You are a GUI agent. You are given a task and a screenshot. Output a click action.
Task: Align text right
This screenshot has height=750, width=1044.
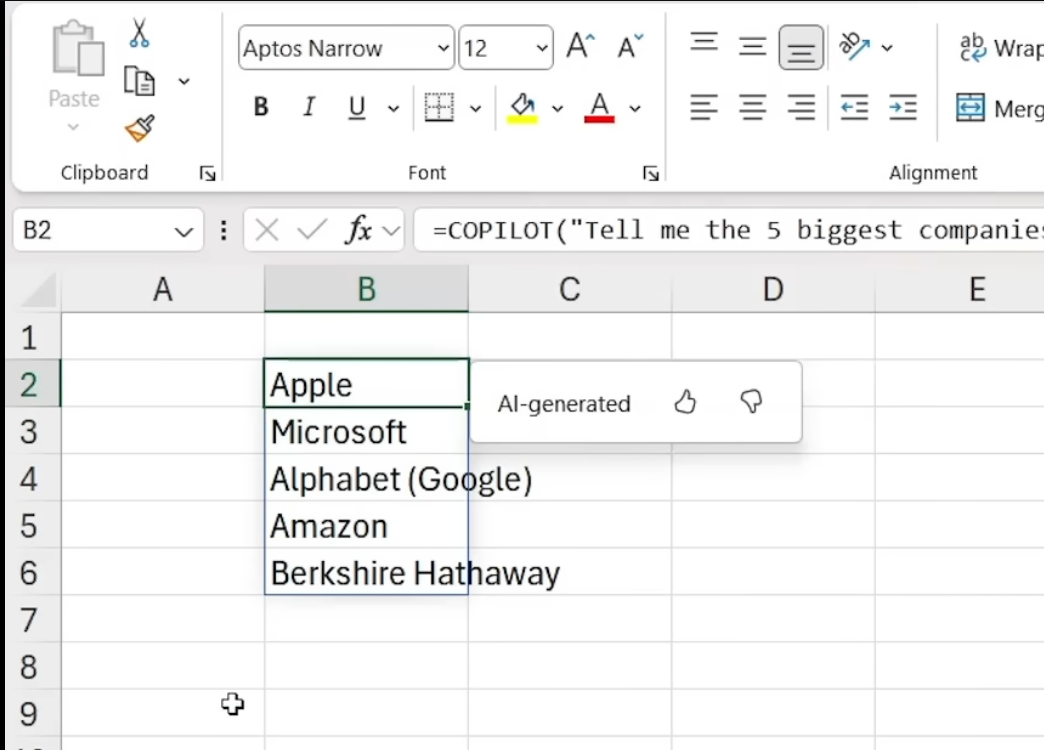[801, 107]
